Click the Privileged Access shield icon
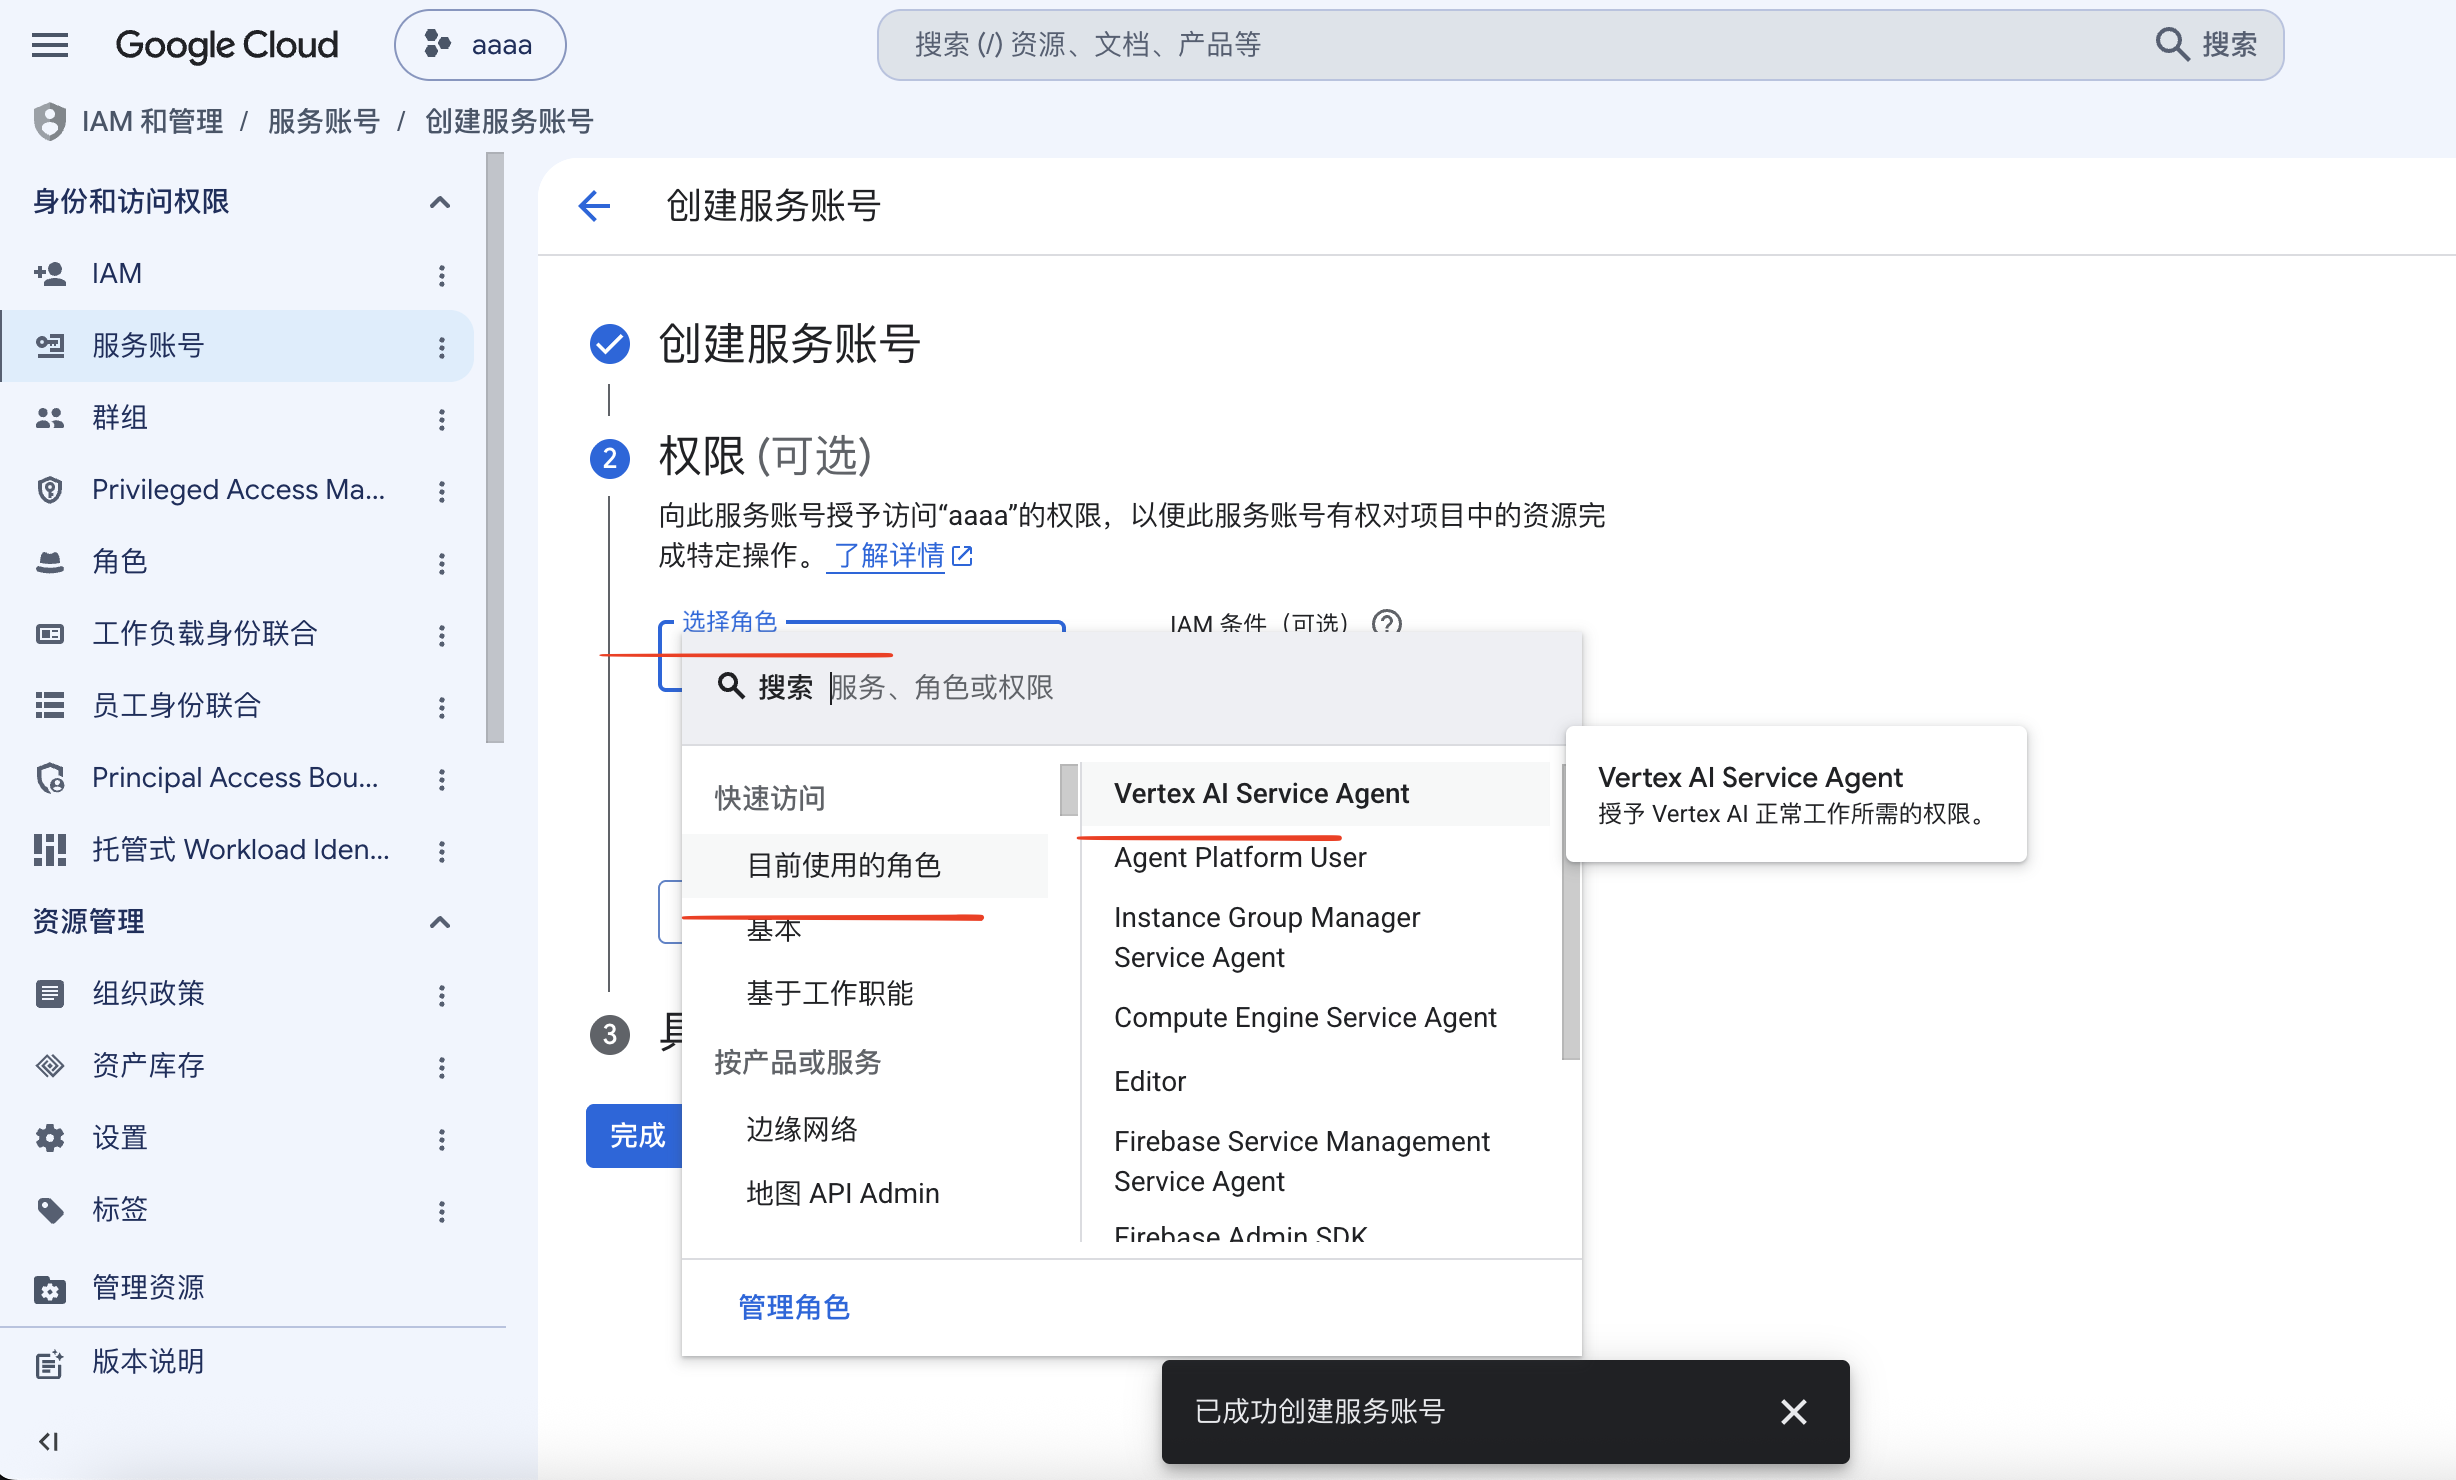 click(x=50, y=490)
